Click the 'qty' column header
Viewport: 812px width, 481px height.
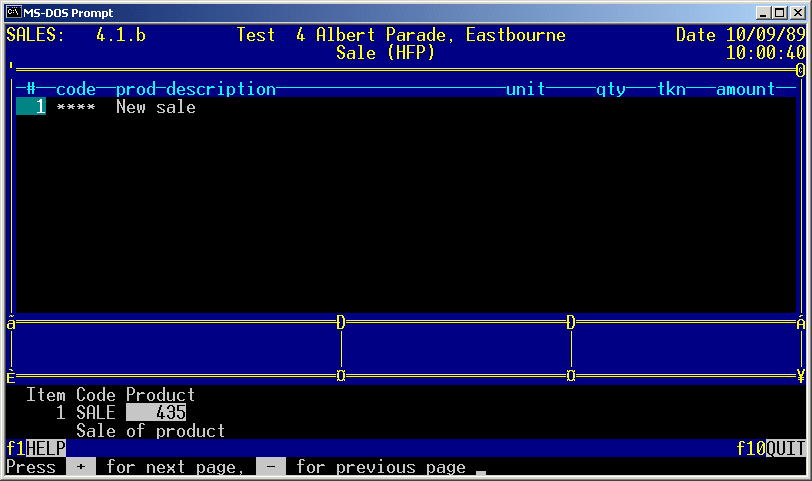[x=611, y=89]
